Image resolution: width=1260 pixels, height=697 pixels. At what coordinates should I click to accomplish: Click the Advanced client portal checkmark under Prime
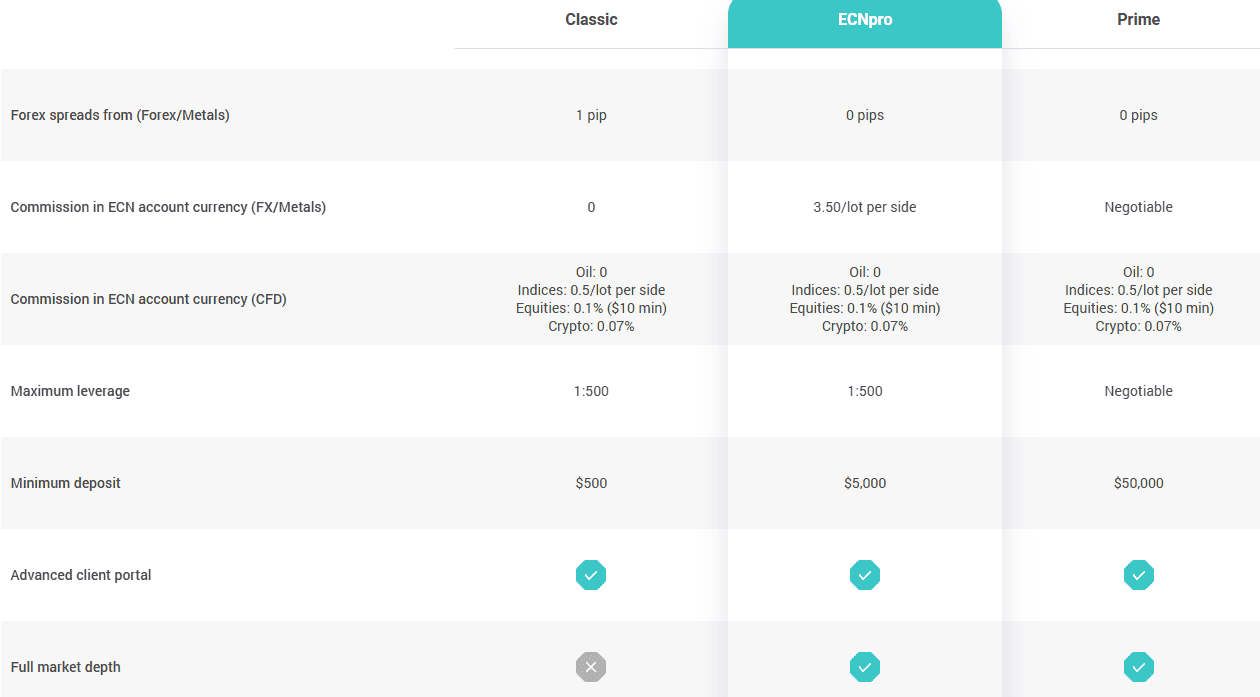(1138, 575)
